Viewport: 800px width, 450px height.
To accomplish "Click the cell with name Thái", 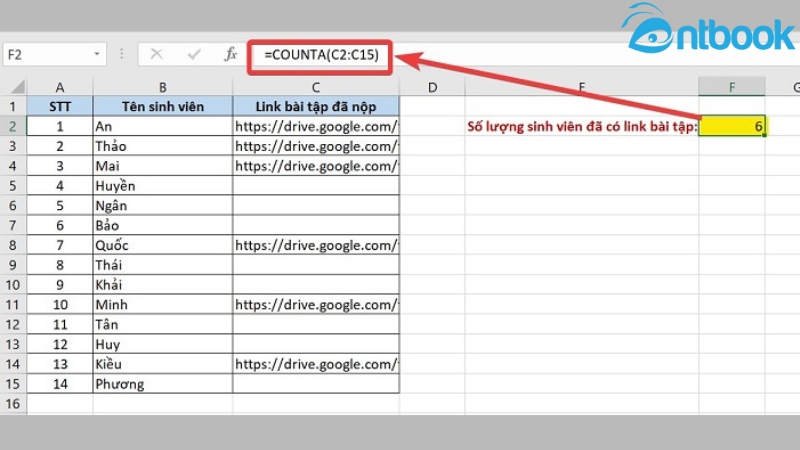I will pos(163,265).
